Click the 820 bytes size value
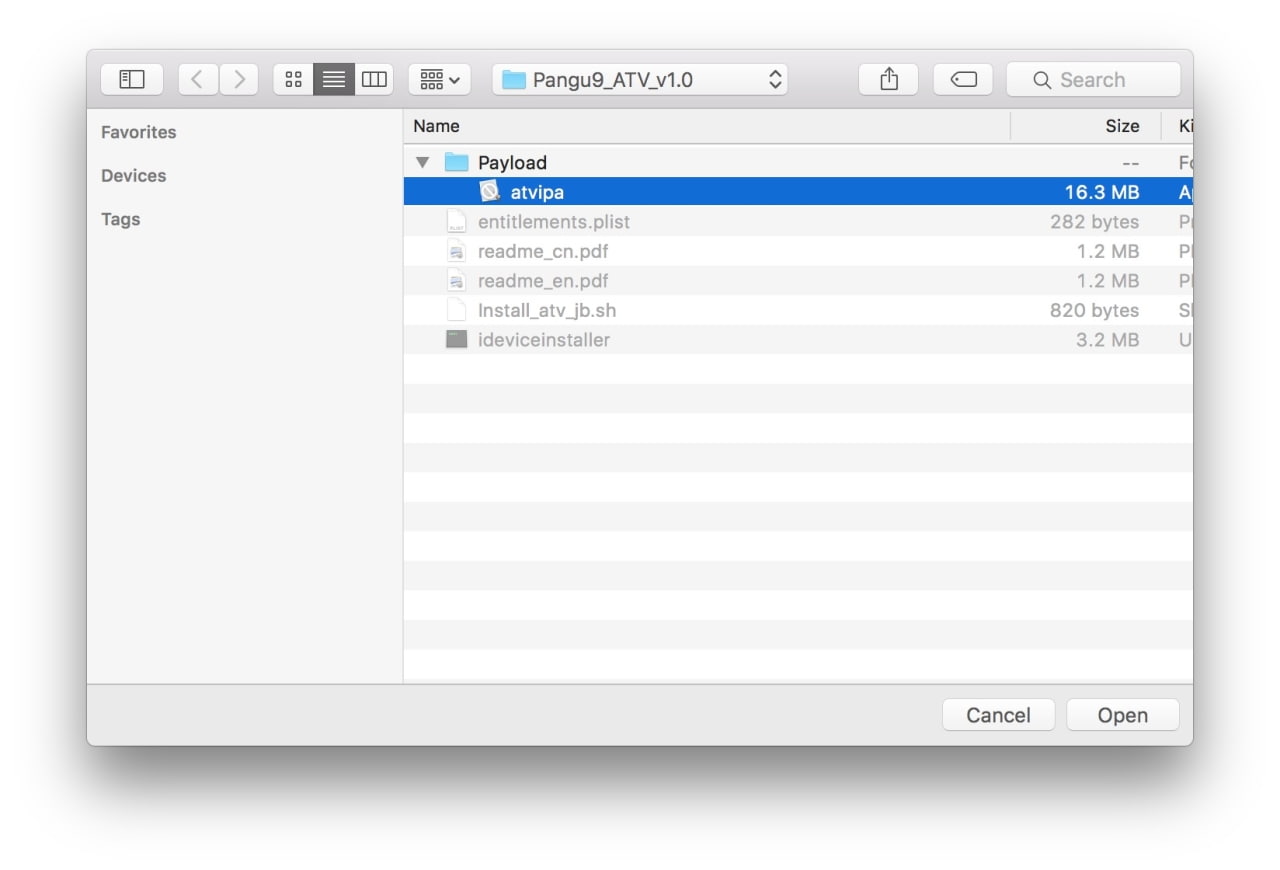Viewport: 1280px width, 870px height. coord(1094,310)
